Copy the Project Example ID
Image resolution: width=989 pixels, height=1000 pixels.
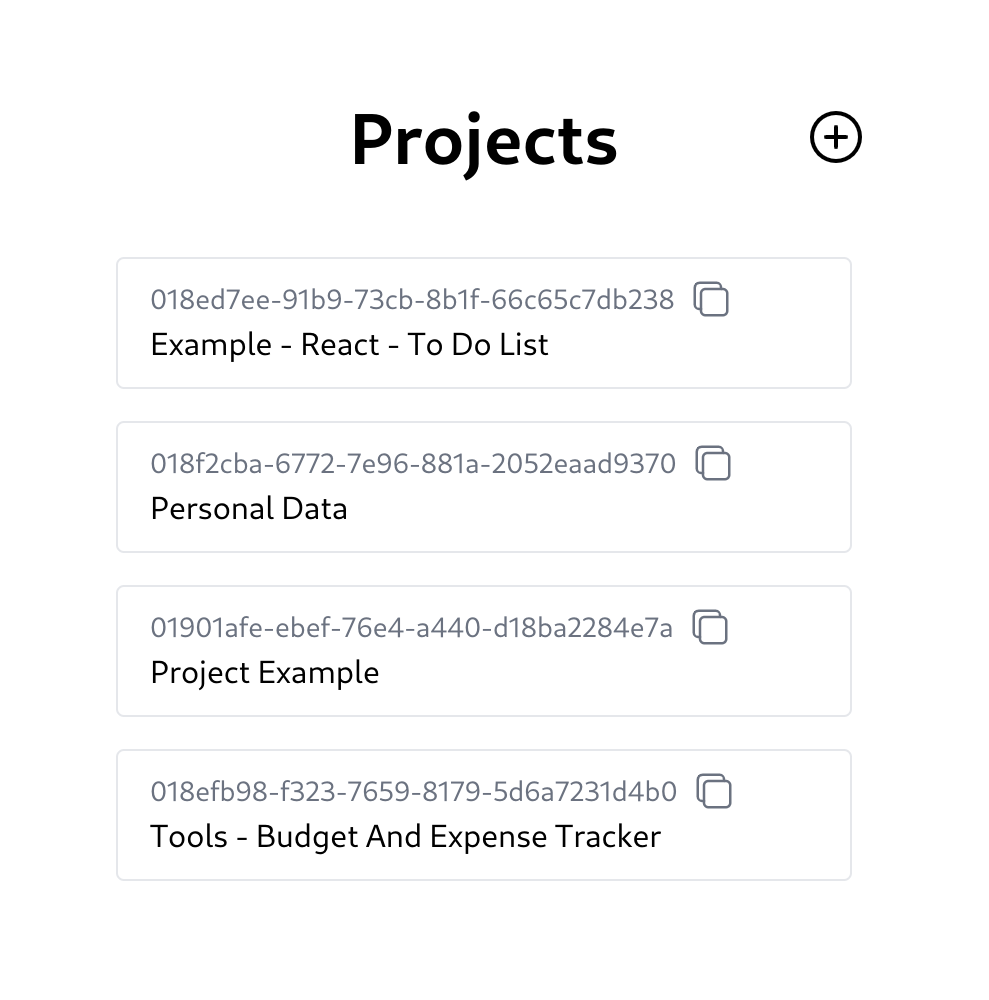pos(711,628)
